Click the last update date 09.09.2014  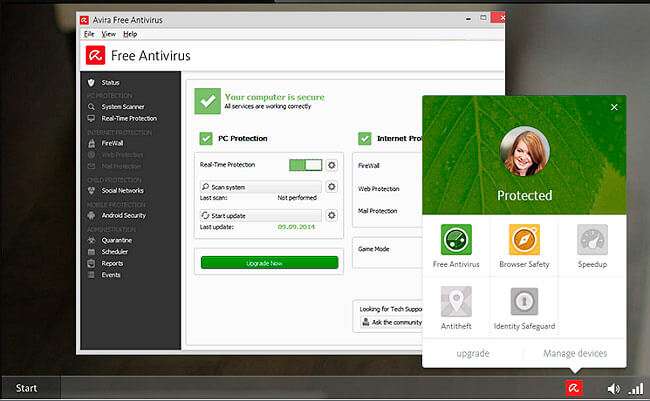pyautogui.click(x=296, y=227)
